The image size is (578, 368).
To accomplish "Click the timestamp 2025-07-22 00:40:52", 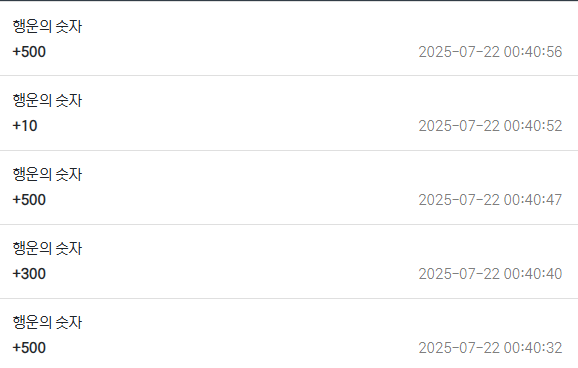I will [490, 126].
